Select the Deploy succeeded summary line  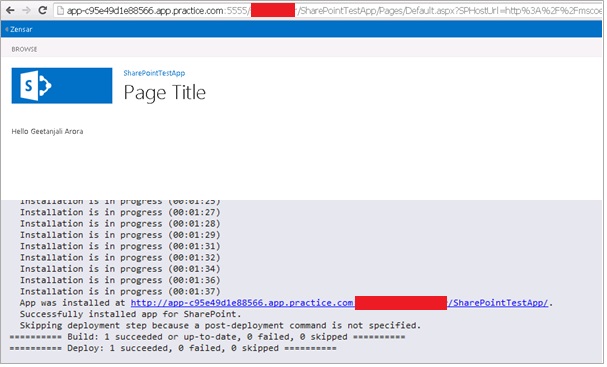click(x=173, y=348)
